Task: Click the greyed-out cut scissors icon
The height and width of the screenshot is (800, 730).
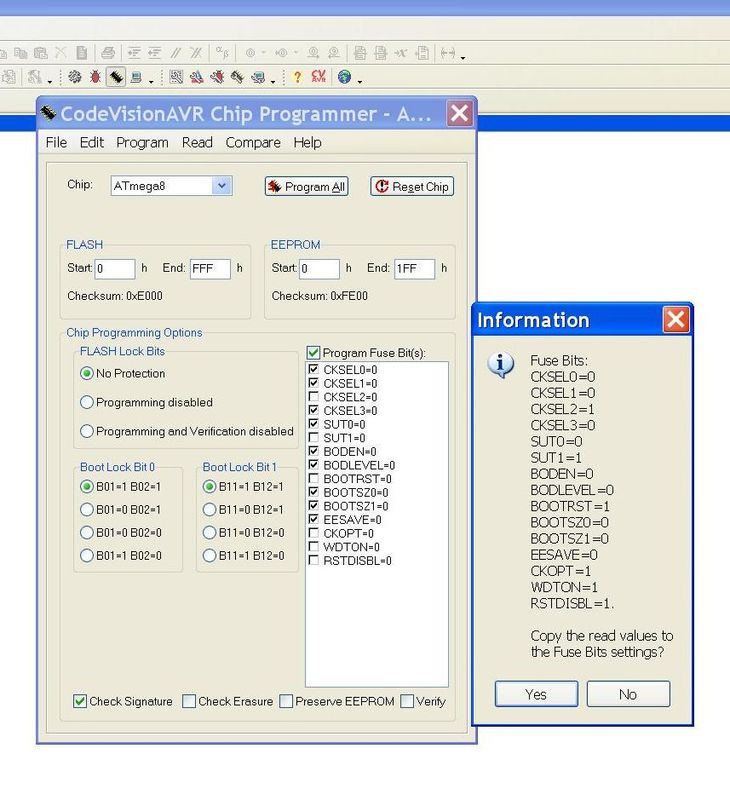Action: point(60,53)
